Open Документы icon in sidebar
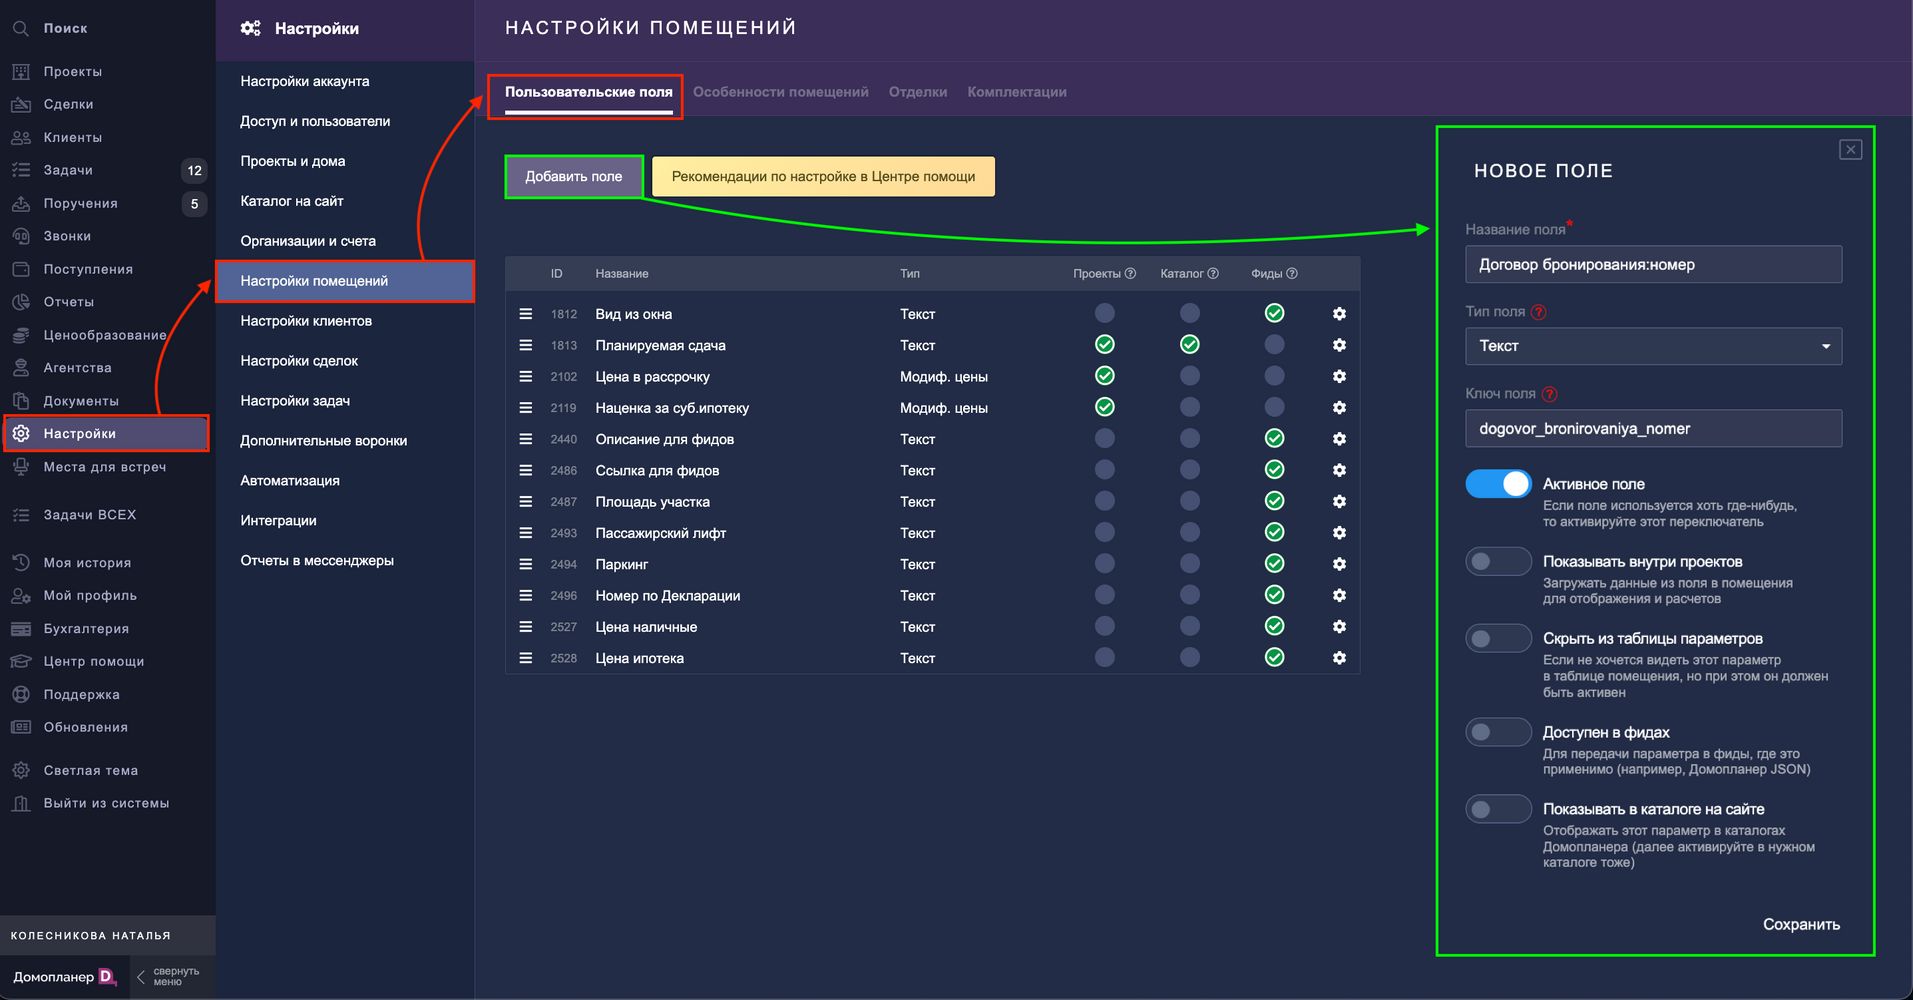 20,401
